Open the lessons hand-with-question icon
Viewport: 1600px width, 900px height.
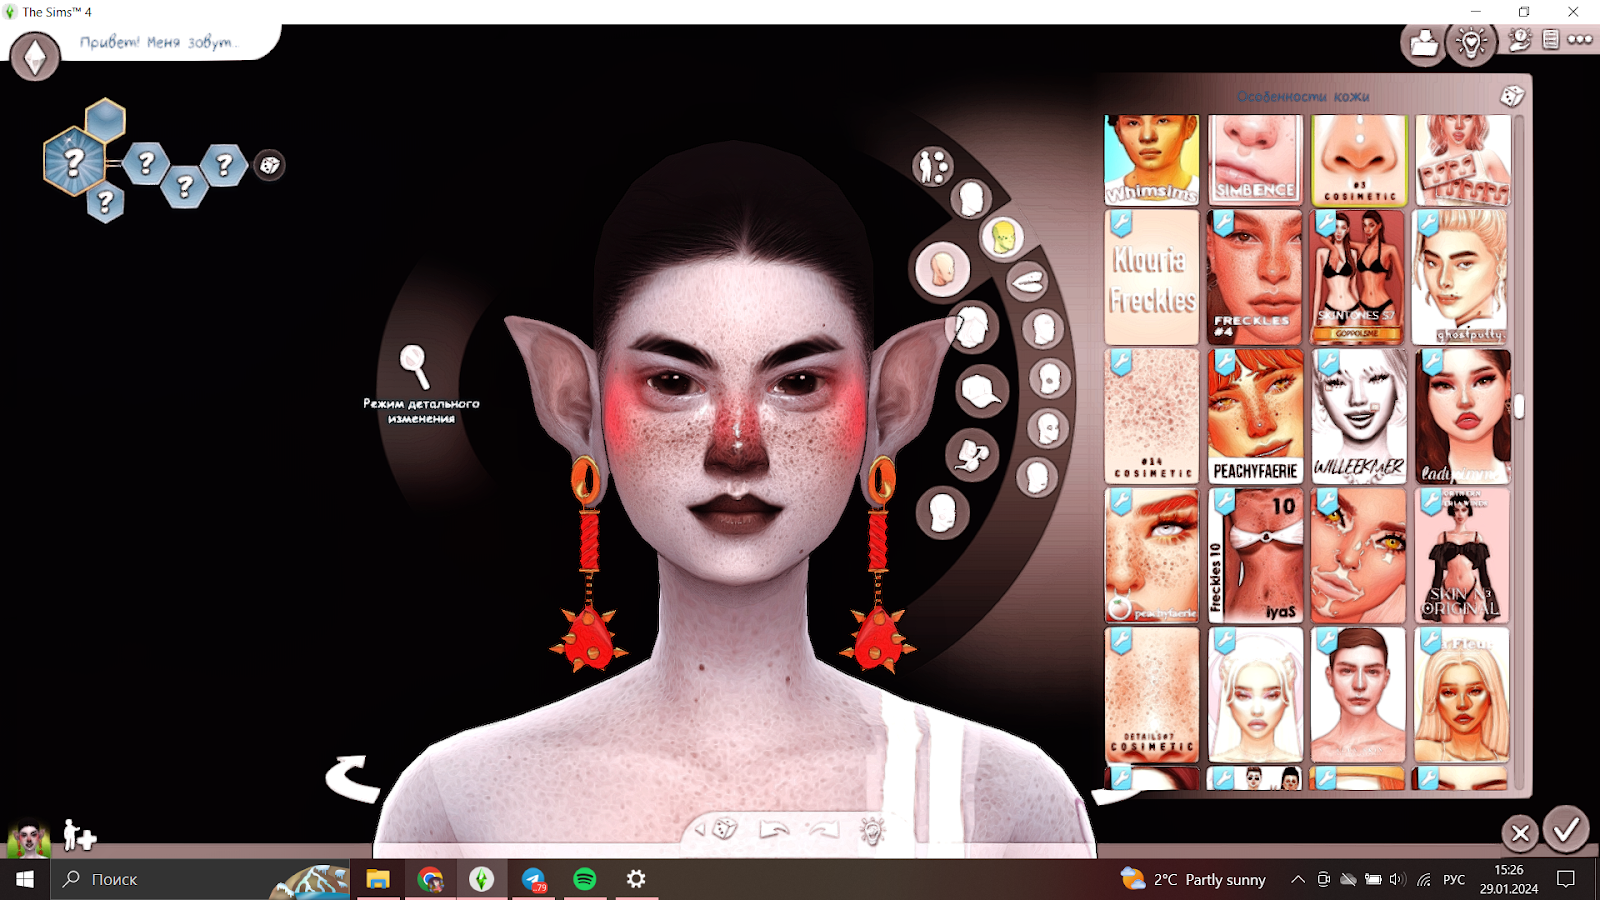tap(1520, 40)
